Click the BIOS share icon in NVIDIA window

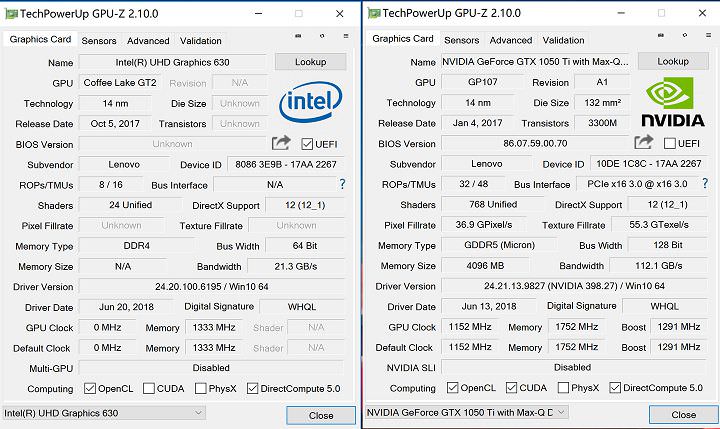(x=645, y=144)
